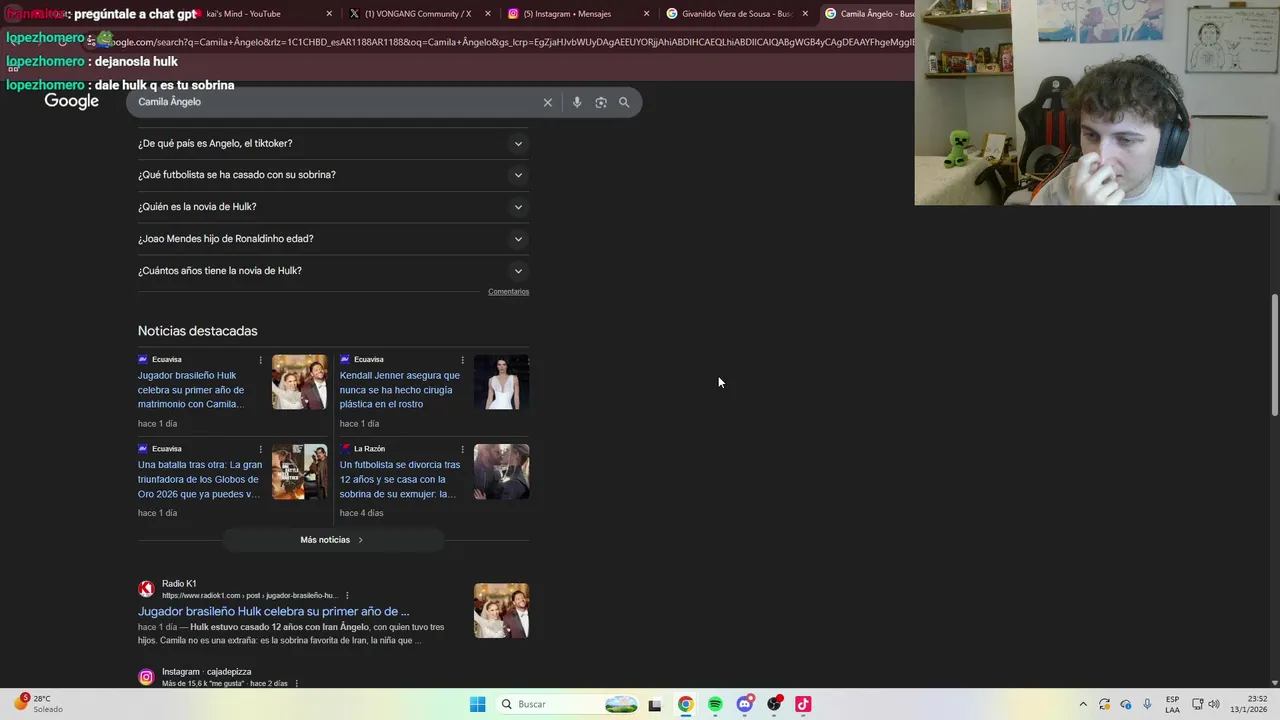The image size is (1280, 720).
Task: Click the magnifying glass search button
Action: [624, 102]
